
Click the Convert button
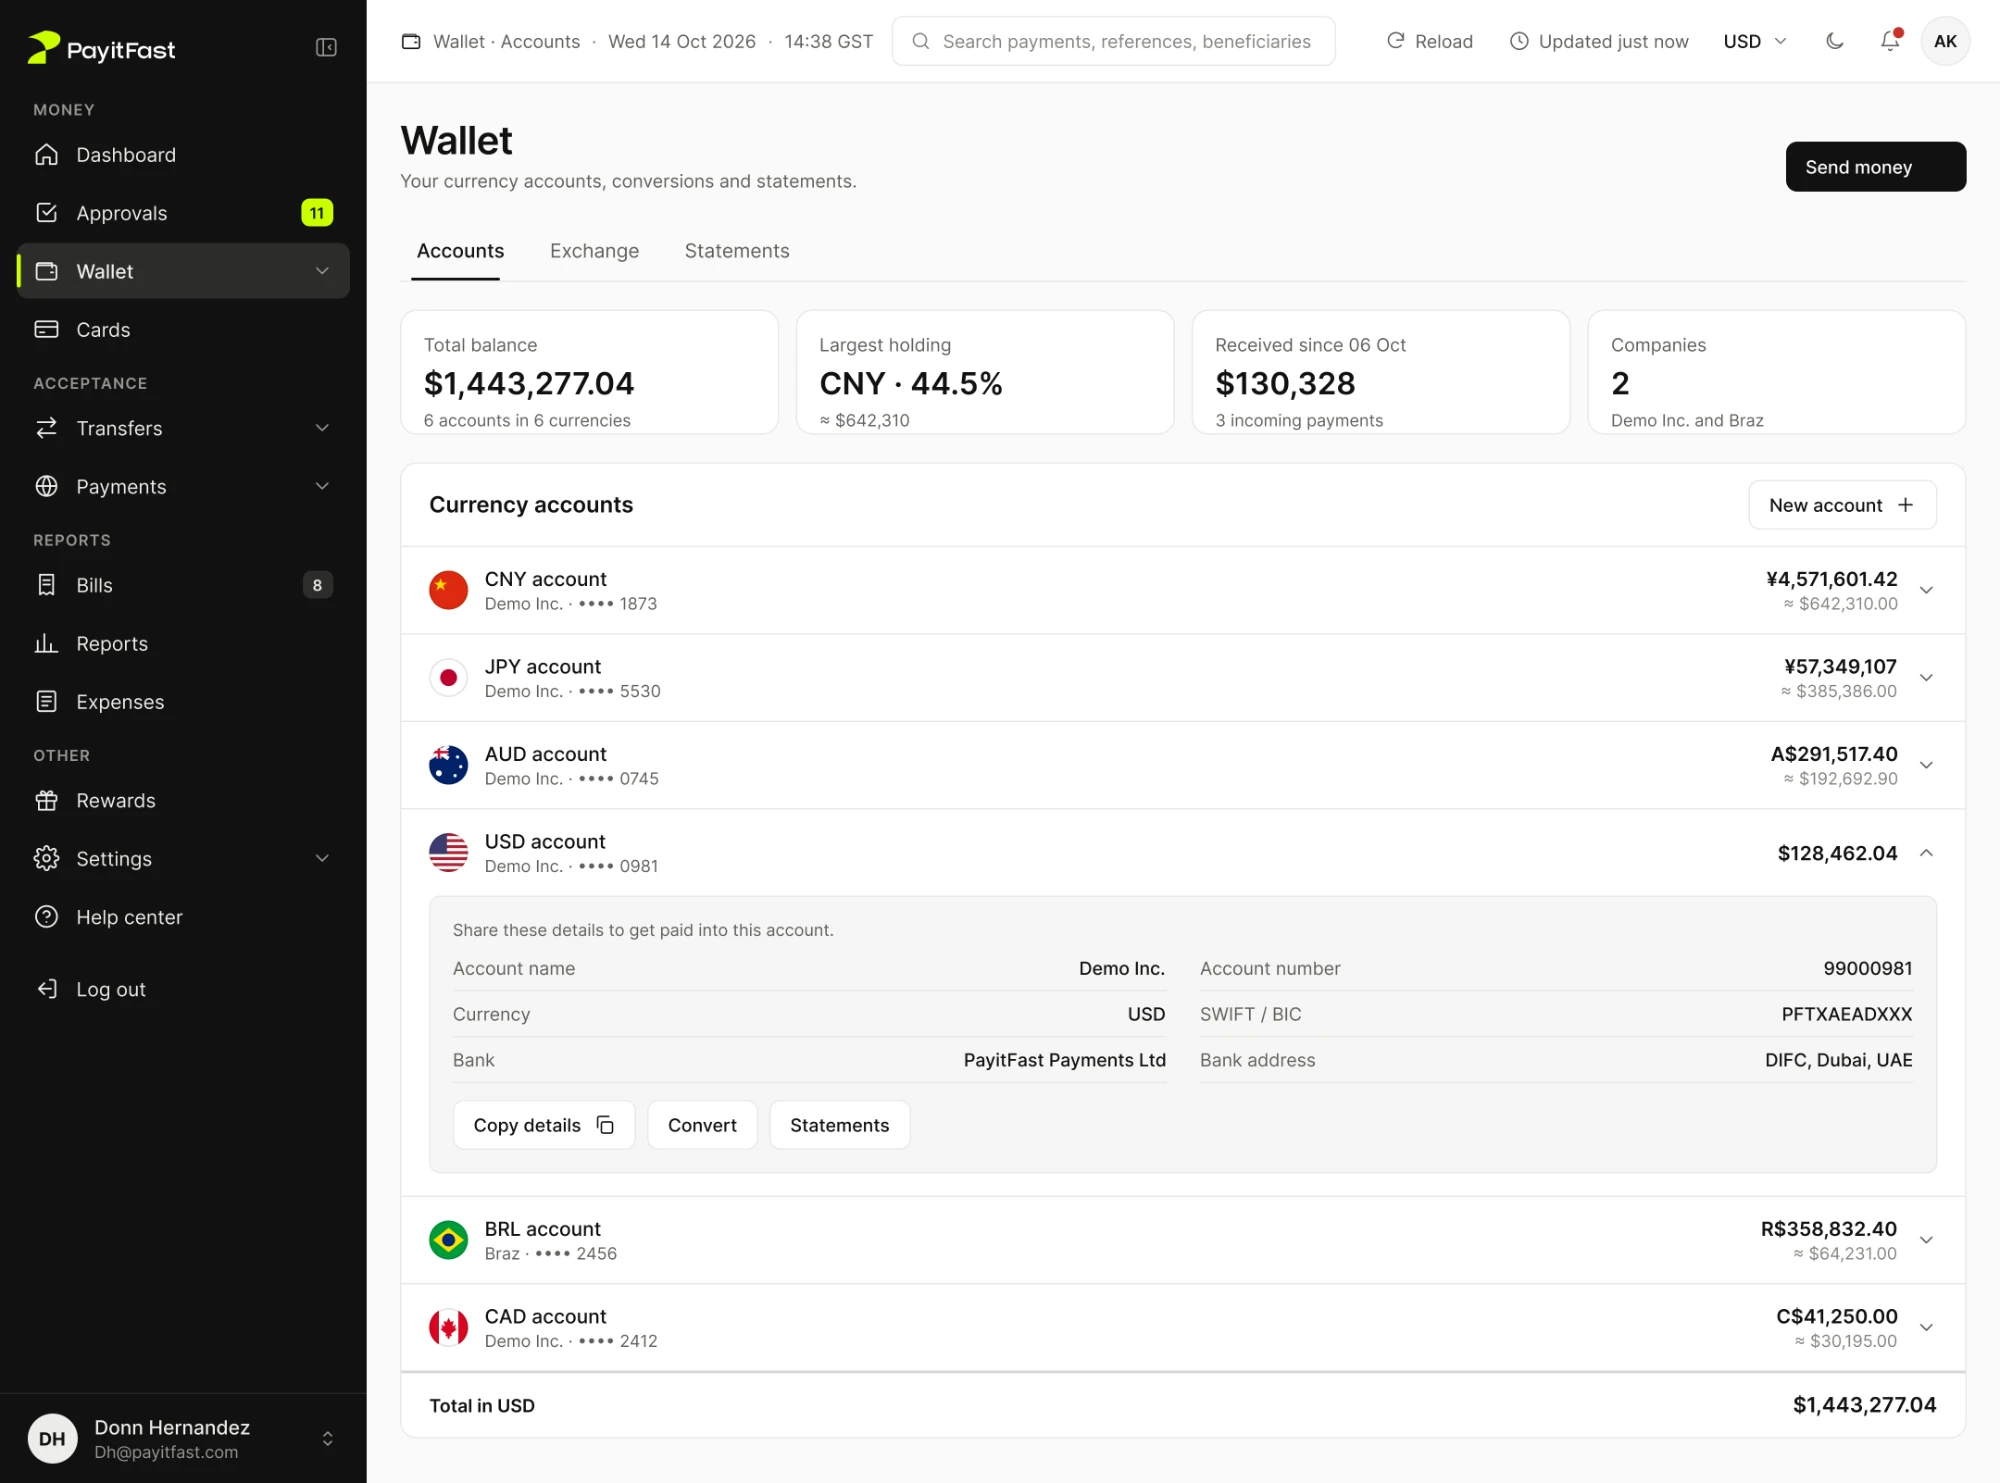702,1125
